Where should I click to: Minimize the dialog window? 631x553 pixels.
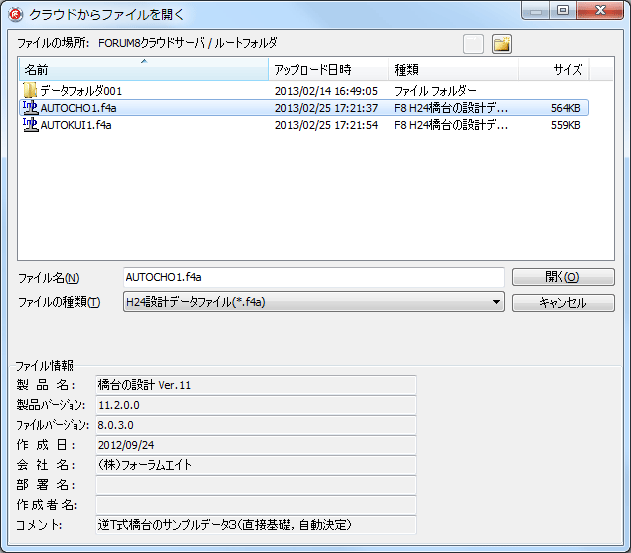pyautogui.click(x=536, y=10)
